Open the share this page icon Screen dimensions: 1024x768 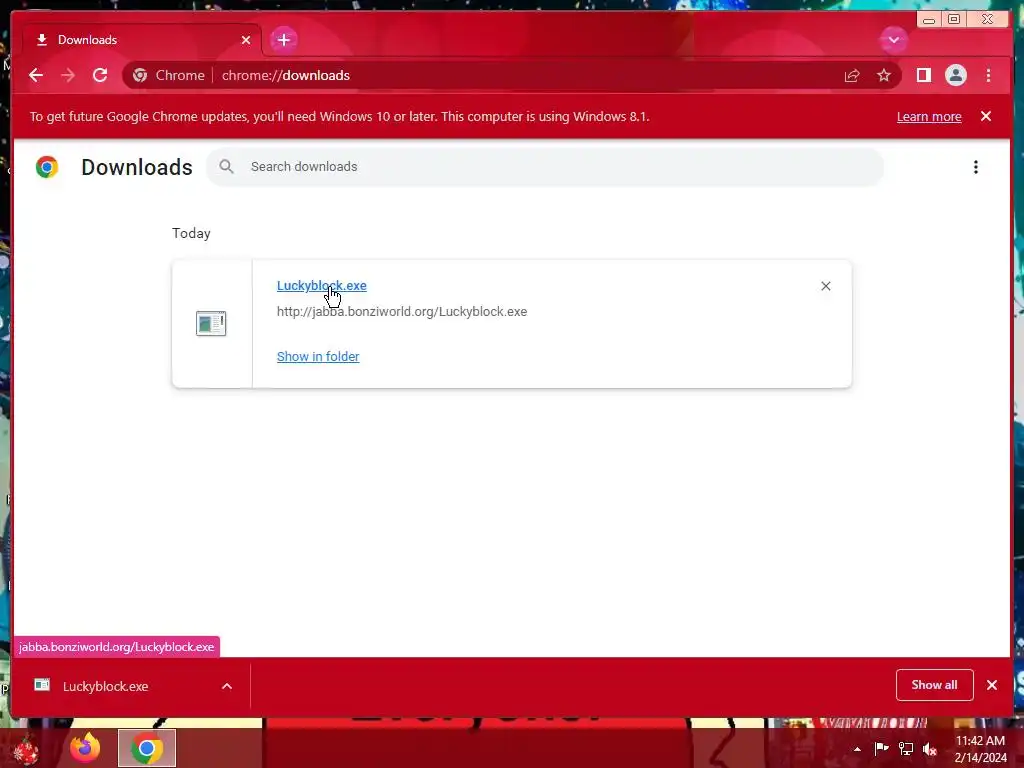(x=852, y=76)
